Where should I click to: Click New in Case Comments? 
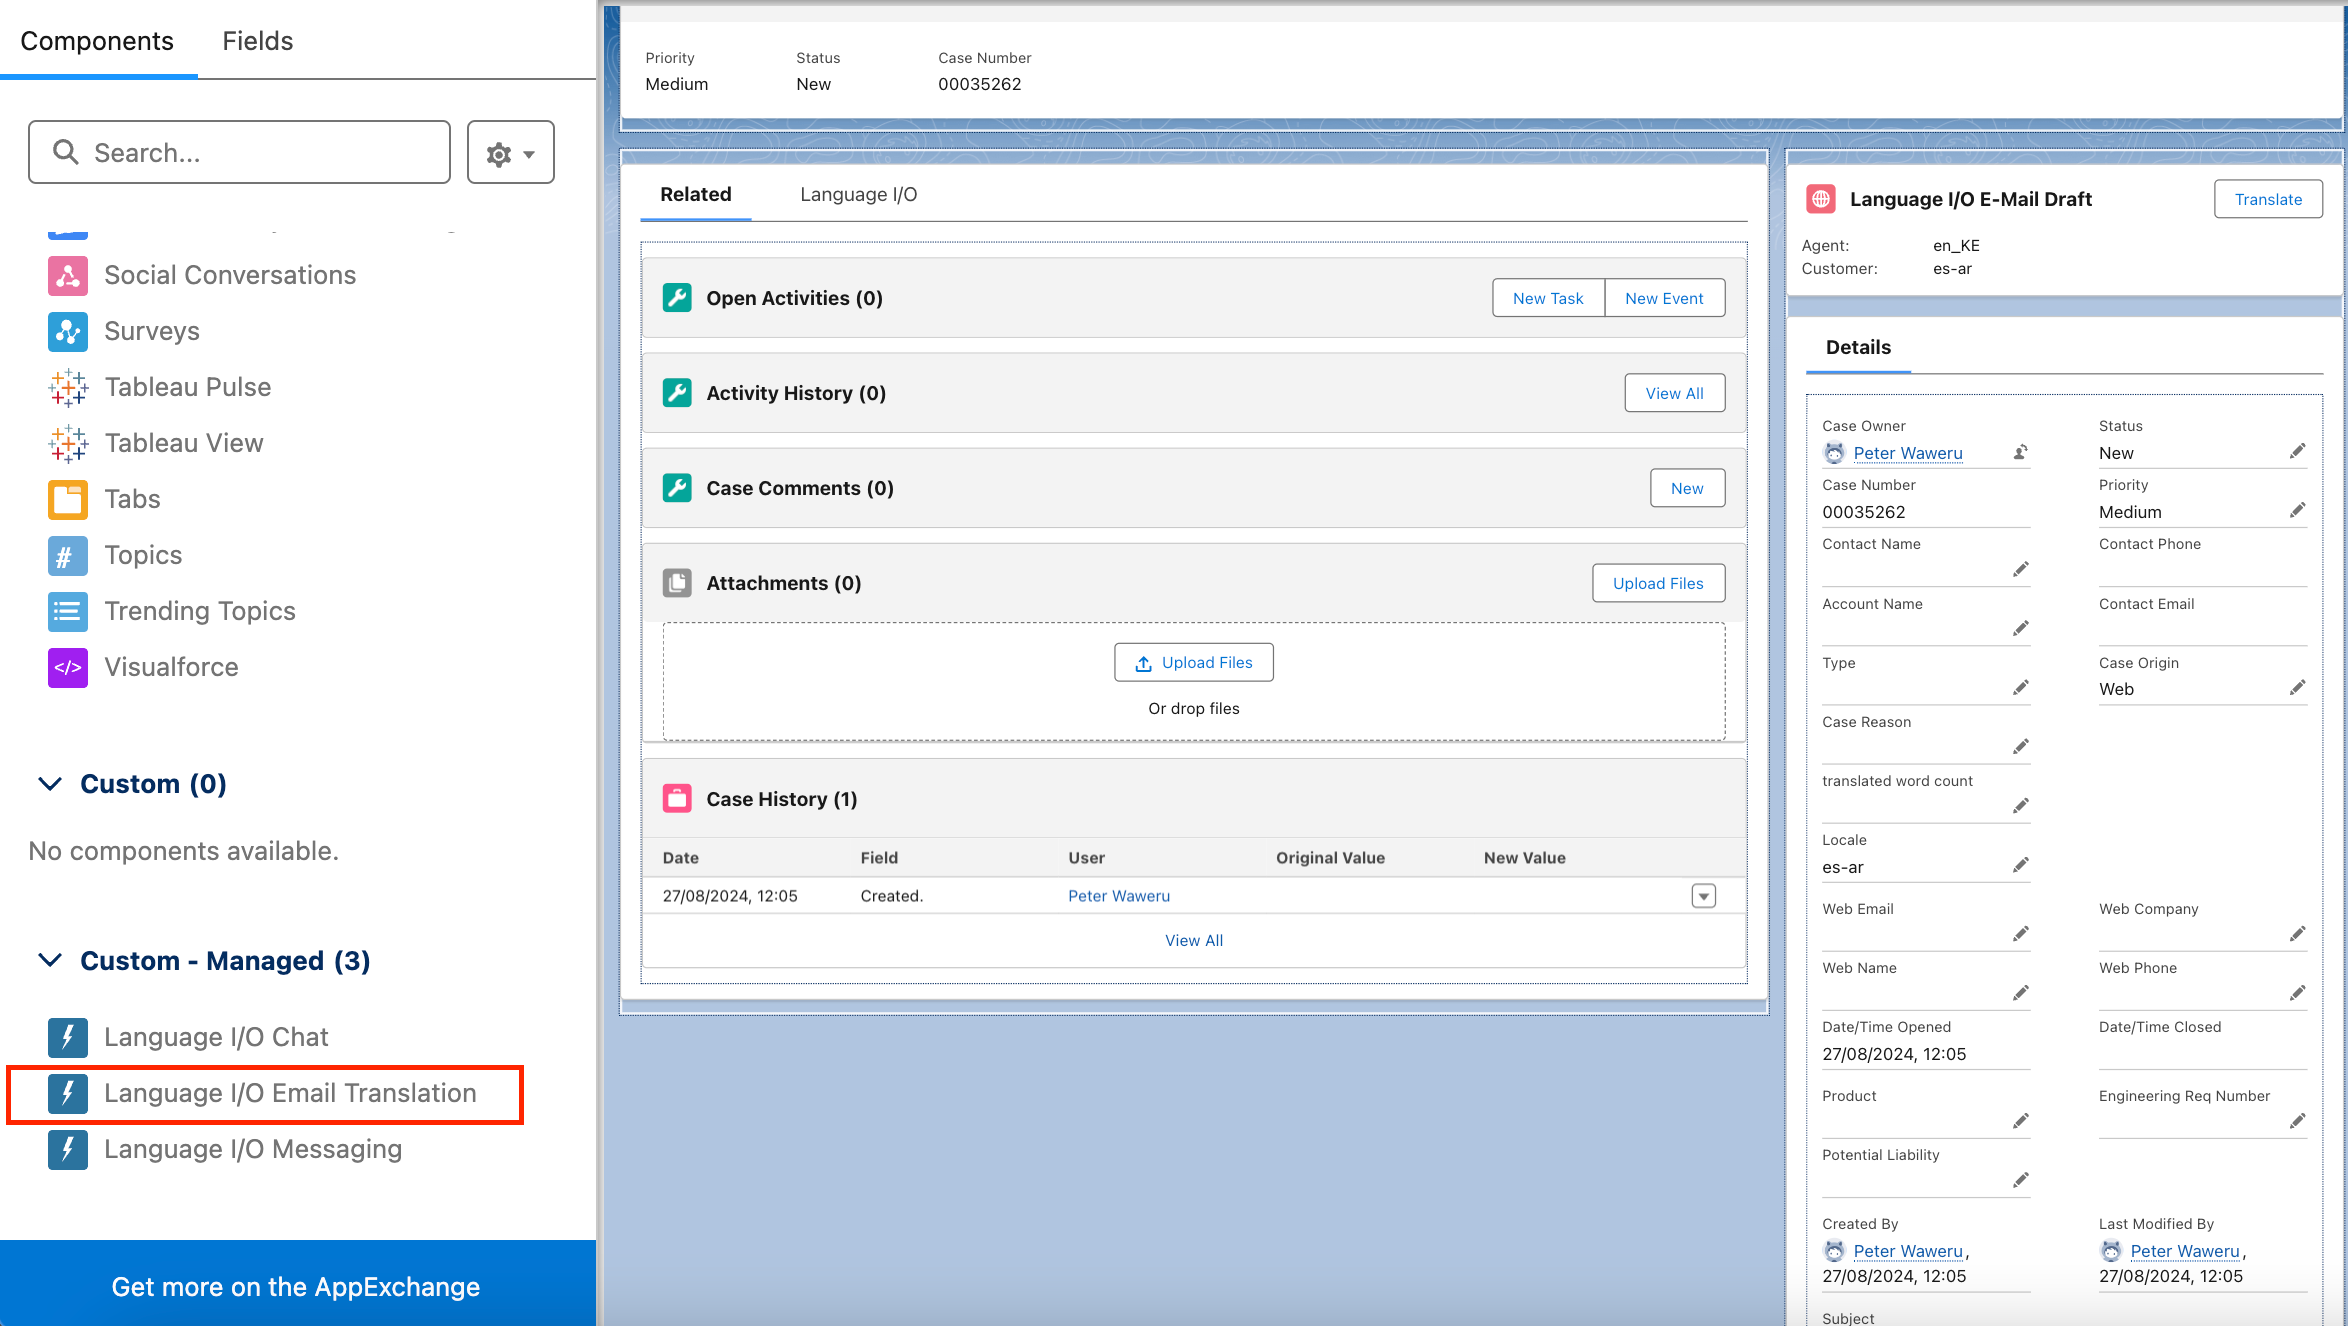coord(1687,488)
